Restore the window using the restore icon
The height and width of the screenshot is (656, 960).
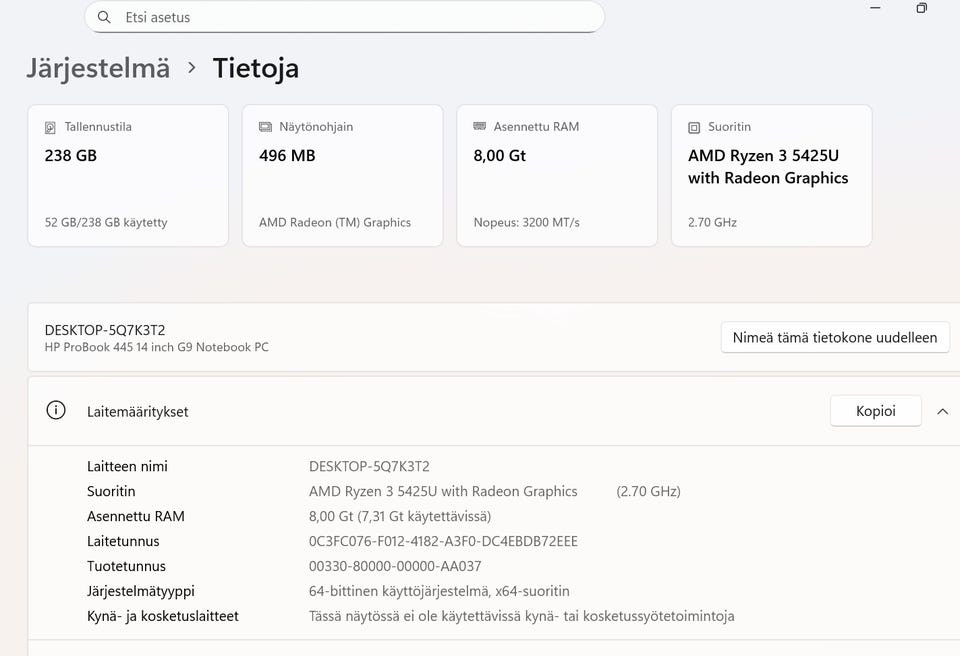tap(921, 8)
